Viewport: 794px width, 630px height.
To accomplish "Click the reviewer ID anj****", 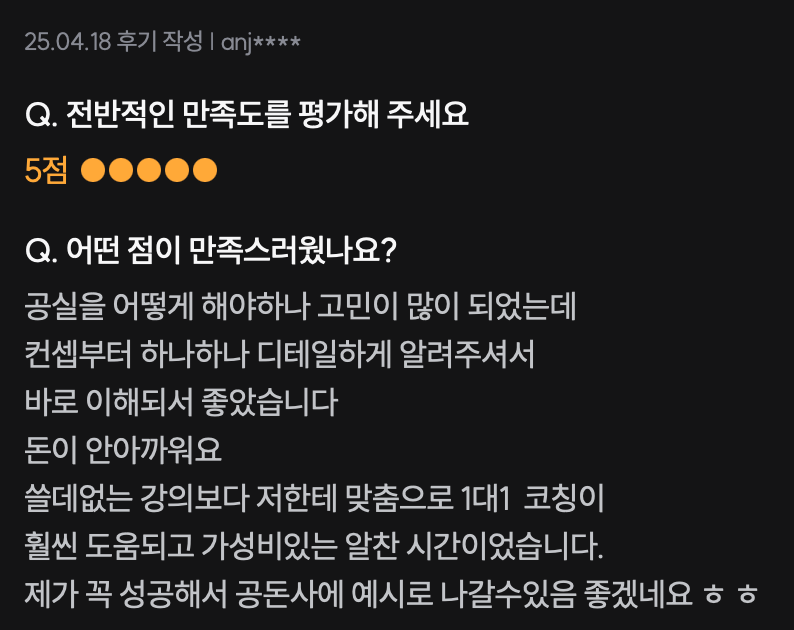I will pos(261,43).
